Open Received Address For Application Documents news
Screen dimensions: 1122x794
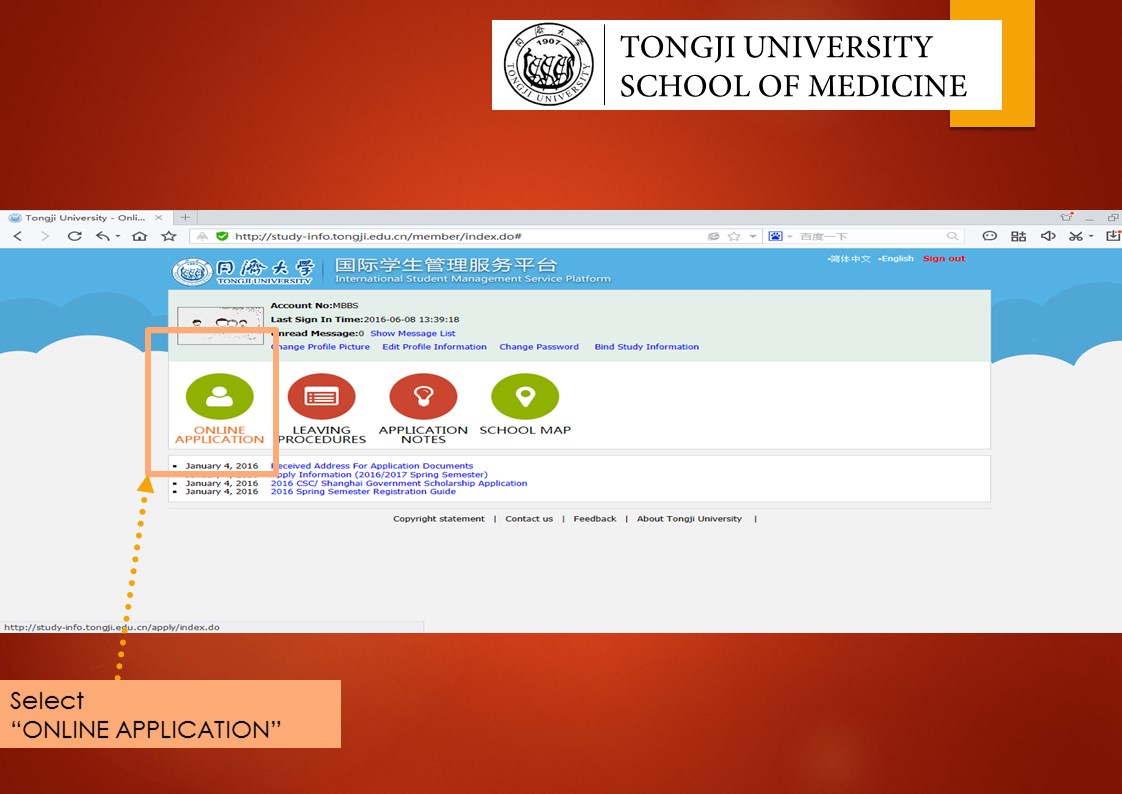[372, 466]
